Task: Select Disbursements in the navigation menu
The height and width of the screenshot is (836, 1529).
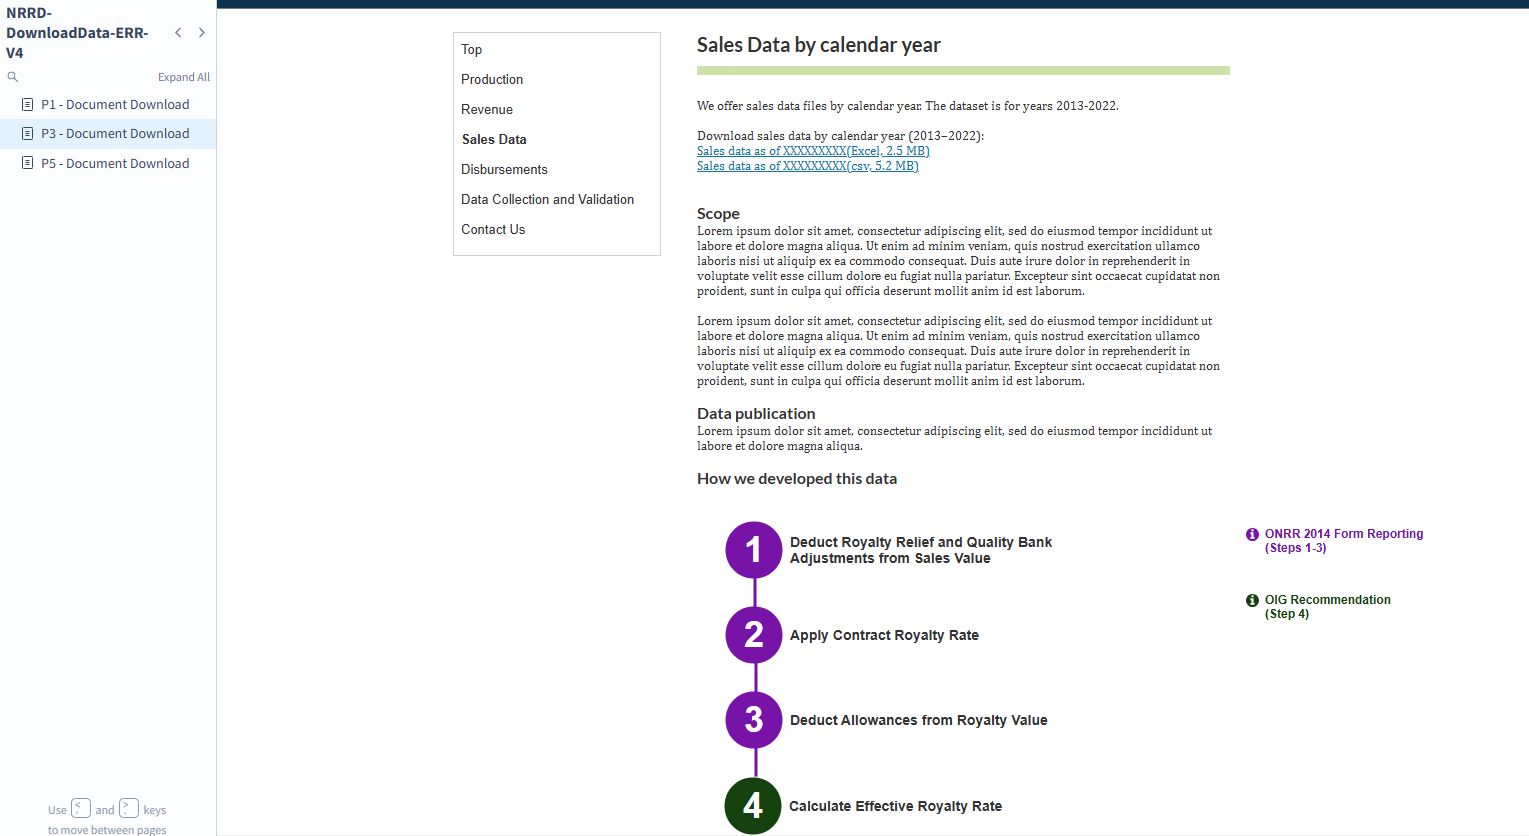Action: pyautogui.click(x=504, y=170)
